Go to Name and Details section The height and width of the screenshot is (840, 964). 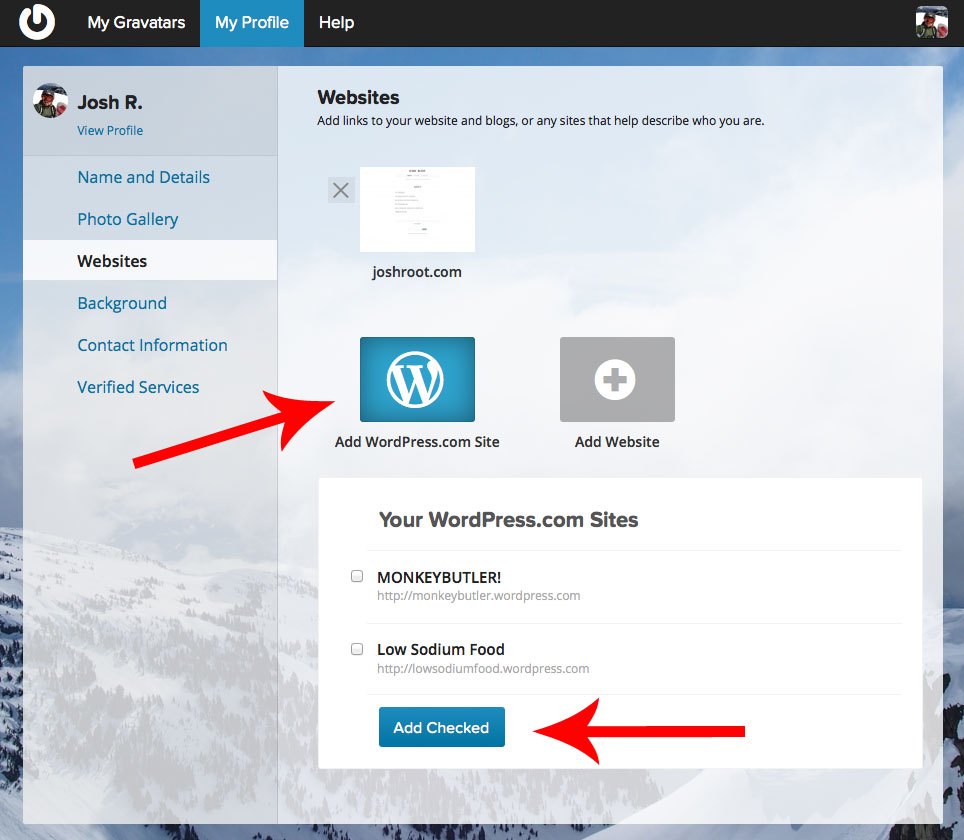144,177
